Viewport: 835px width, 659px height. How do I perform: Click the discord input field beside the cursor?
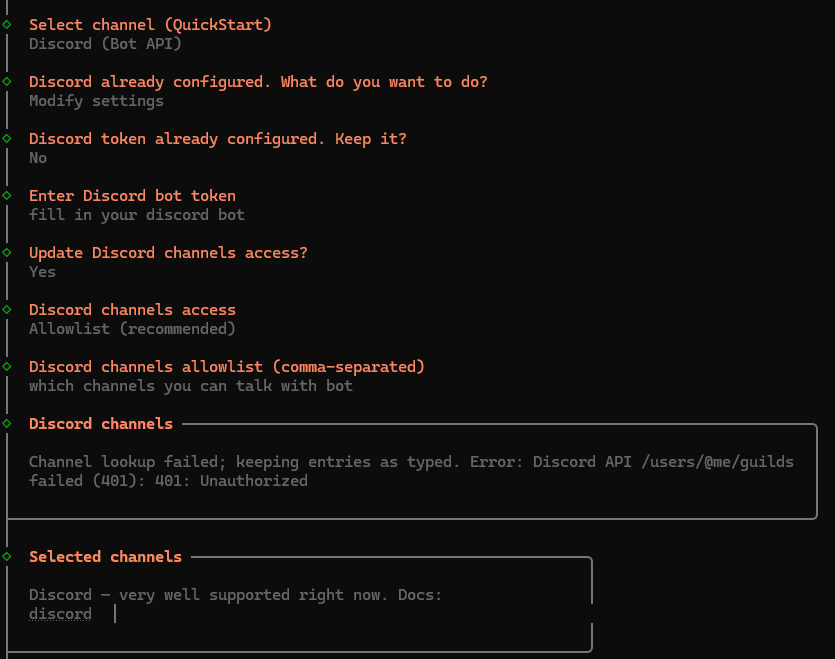point(60,613)
